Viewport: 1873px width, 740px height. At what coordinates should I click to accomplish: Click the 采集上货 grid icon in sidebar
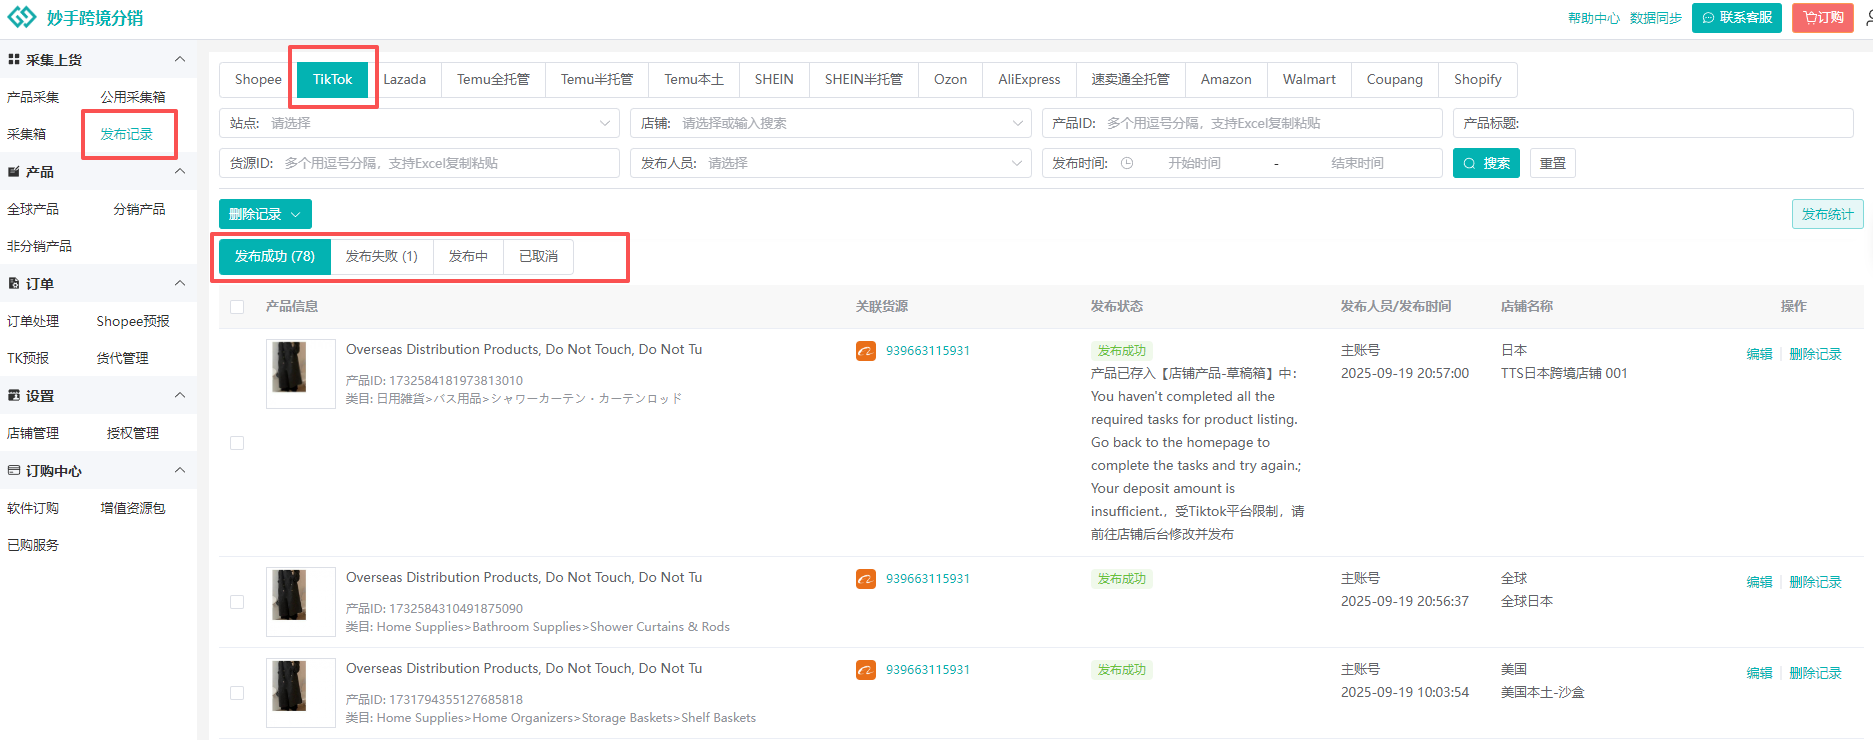(x=14, y=60)
